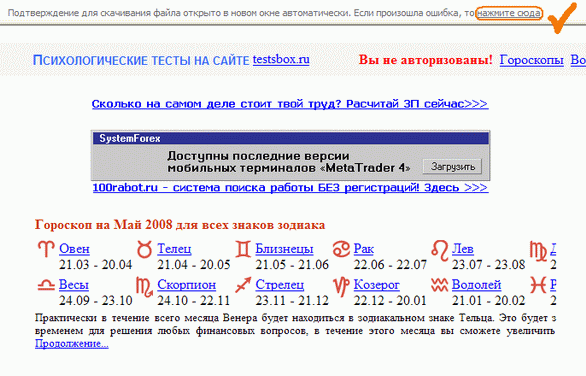Click the Virgo zodiac symbol after Лев
Image resolution: width=586 pixels, height=376 pixels.
[539, 251]
